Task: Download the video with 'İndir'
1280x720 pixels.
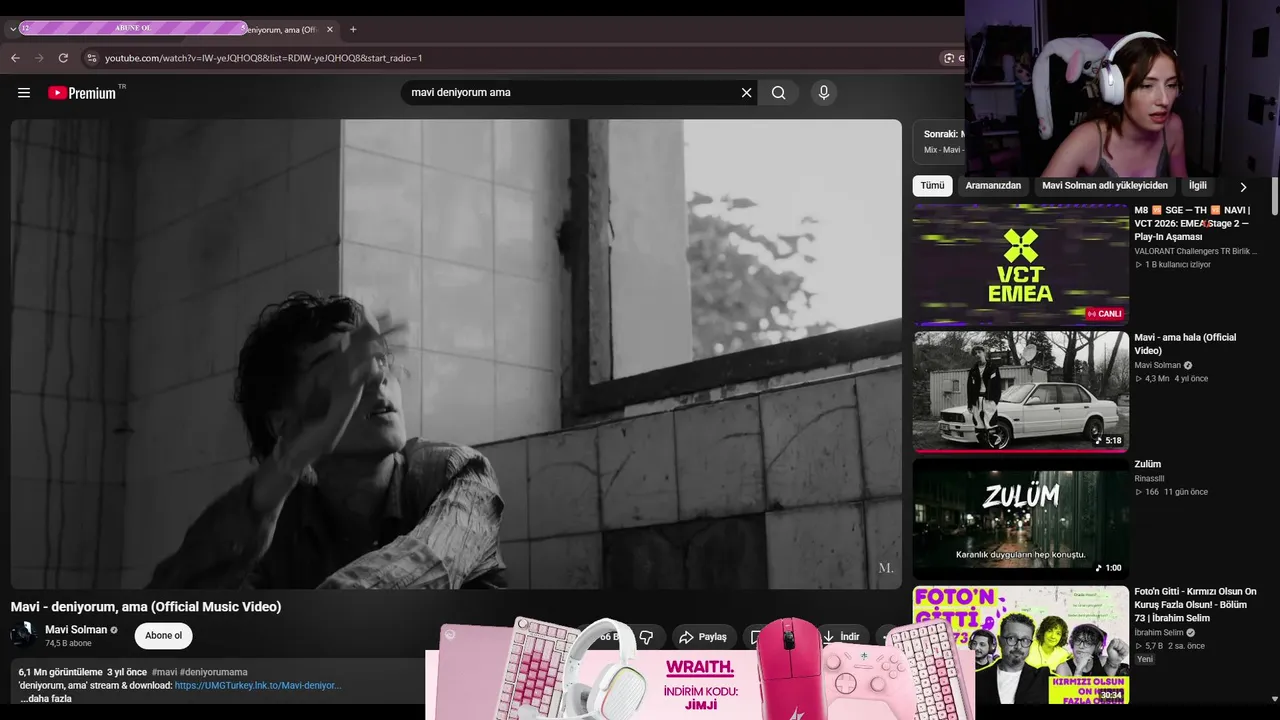Action: click(x=841, y=637)
